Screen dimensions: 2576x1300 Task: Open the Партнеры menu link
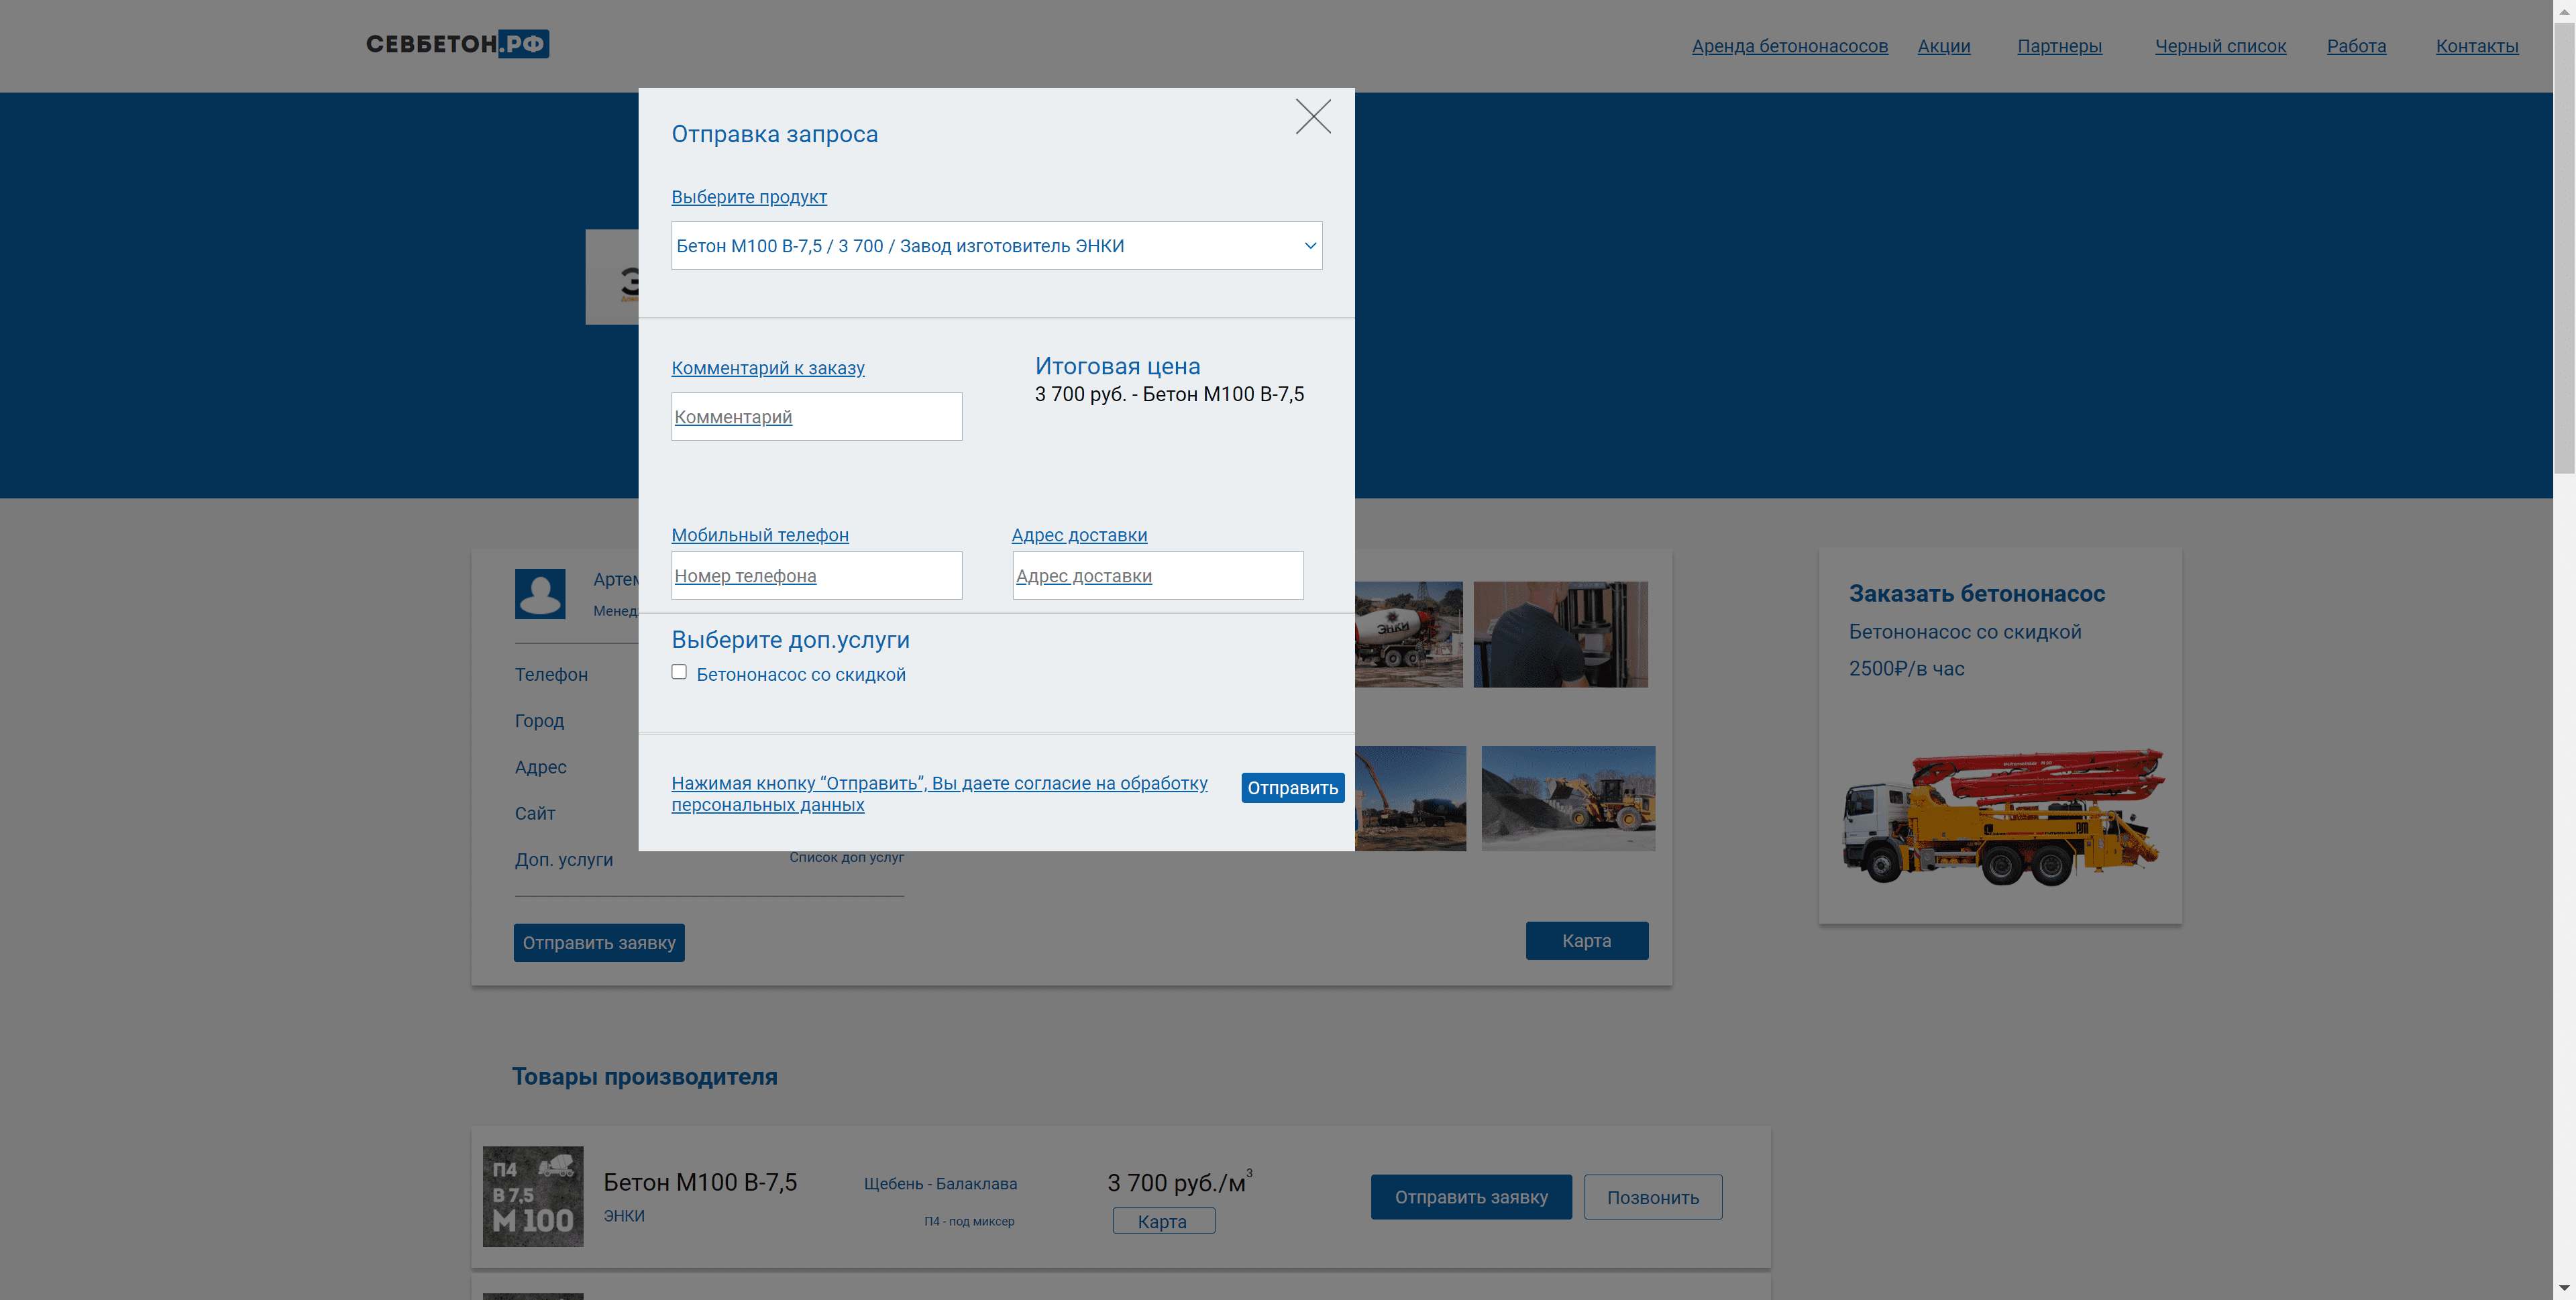pyautogui.click(x=2059, y=46)
